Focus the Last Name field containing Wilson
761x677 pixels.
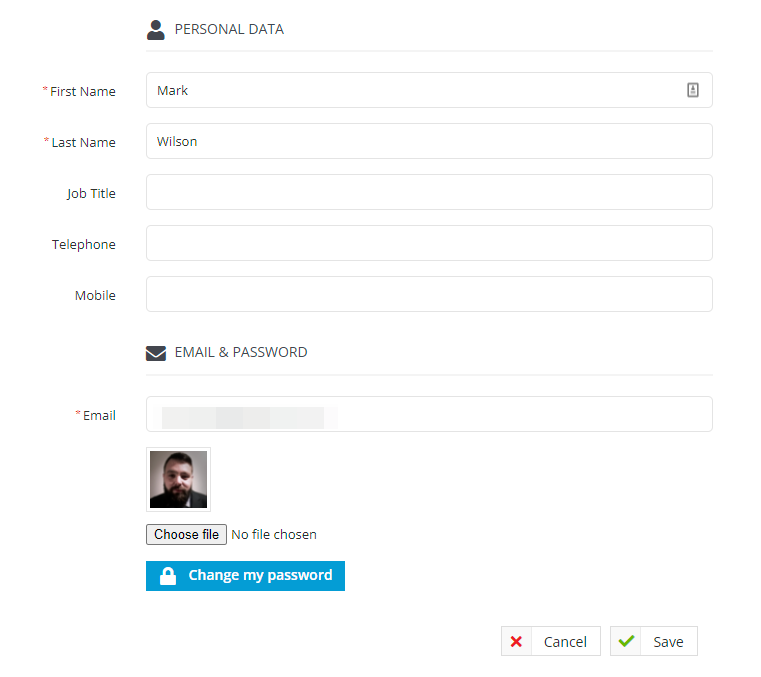(x=429, y=141)
